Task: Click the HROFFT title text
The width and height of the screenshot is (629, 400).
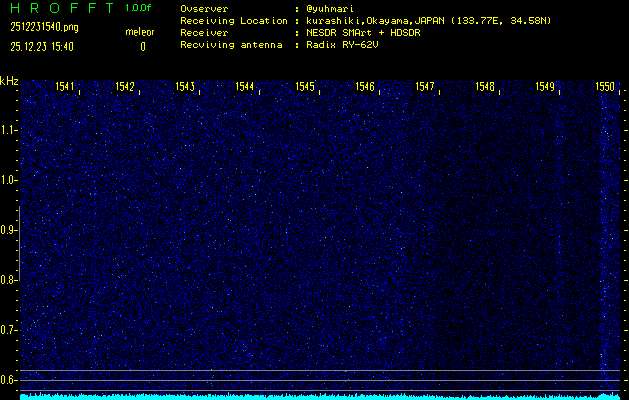Action: 62,8
